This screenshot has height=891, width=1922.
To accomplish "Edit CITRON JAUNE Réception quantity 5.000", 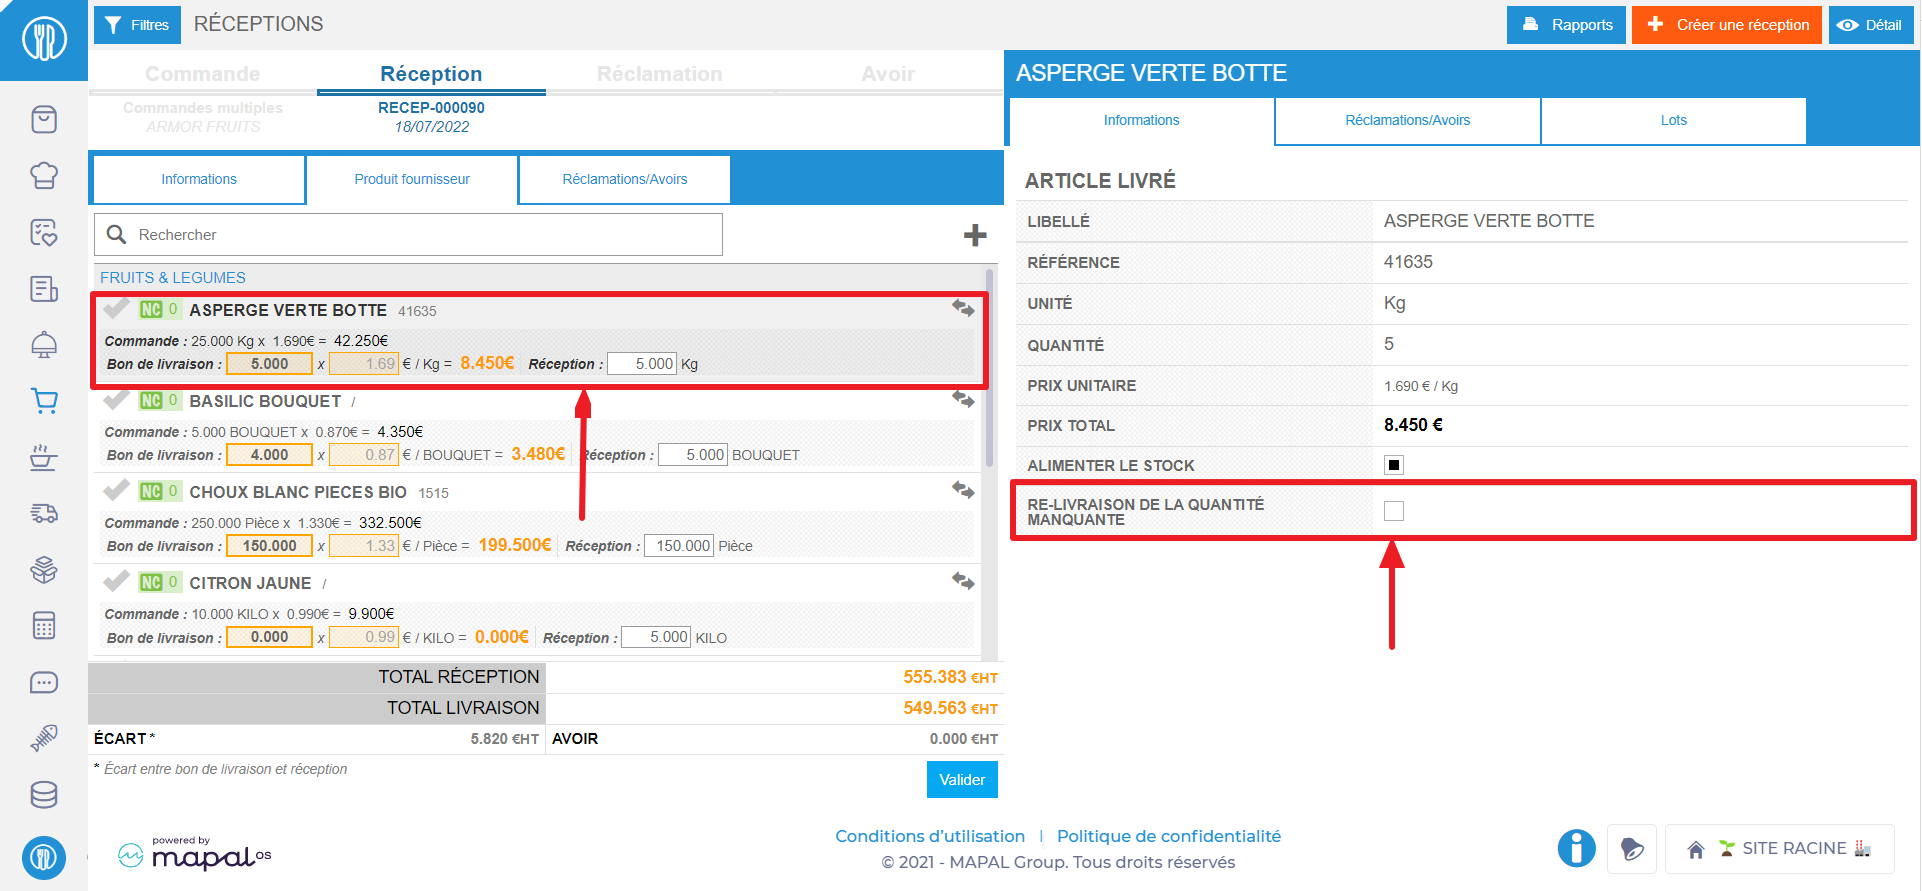I will (x=656, y=637).
